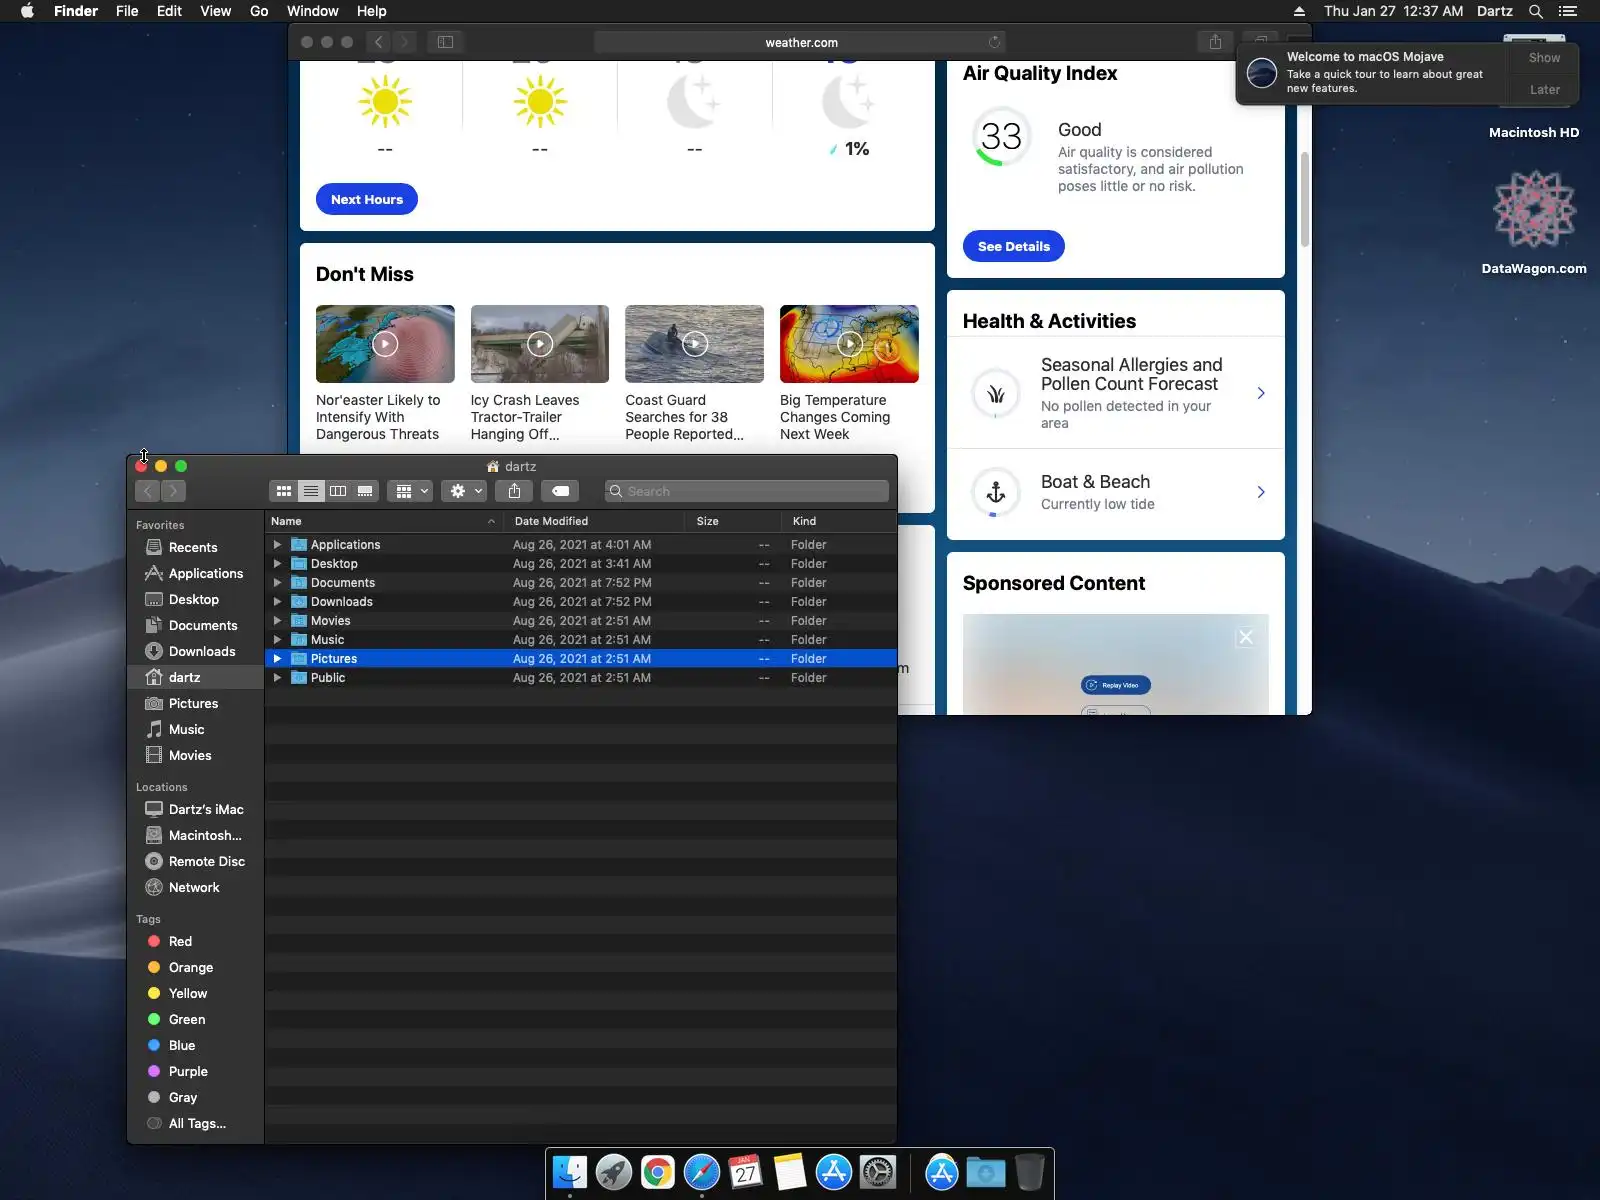This screenshot has height=1200, width=1600.
Task: Expand the Public folder row
Action: 277,678
